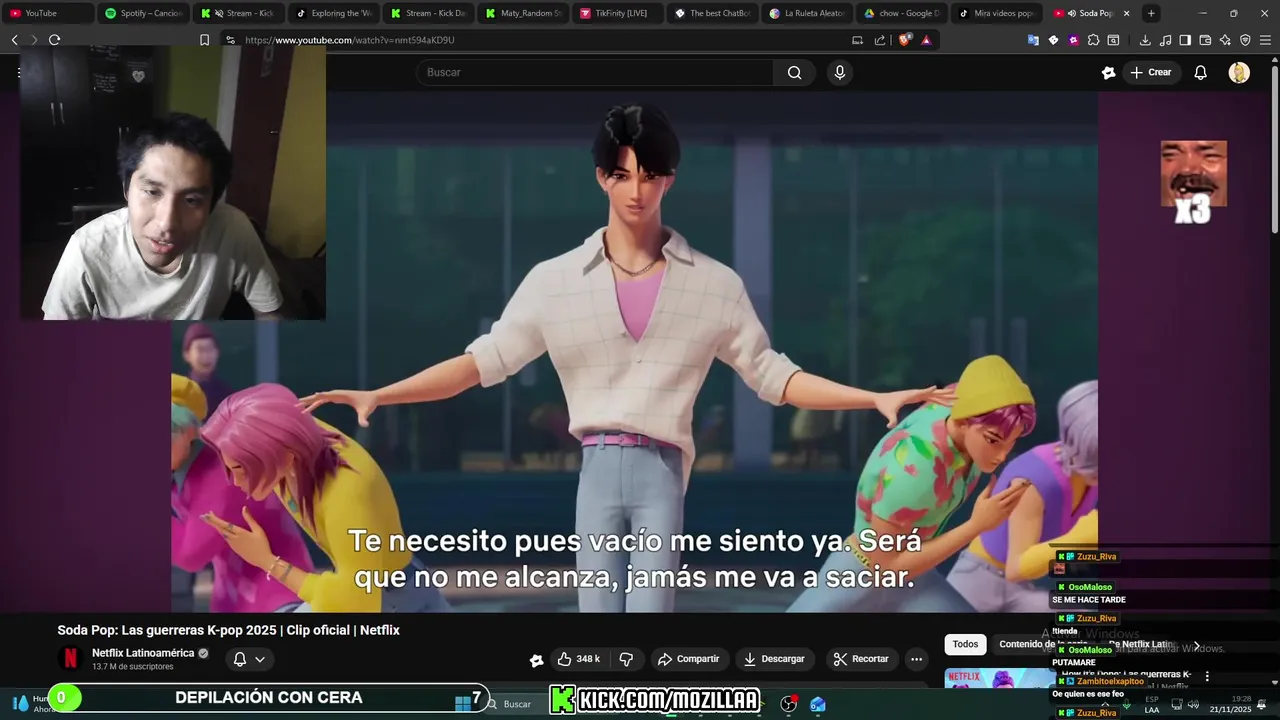Image resolution: width=1280 pixels, height=720 pixels.
Task: Open the Brave VPN shield icon
Action: coord(1245,40)
